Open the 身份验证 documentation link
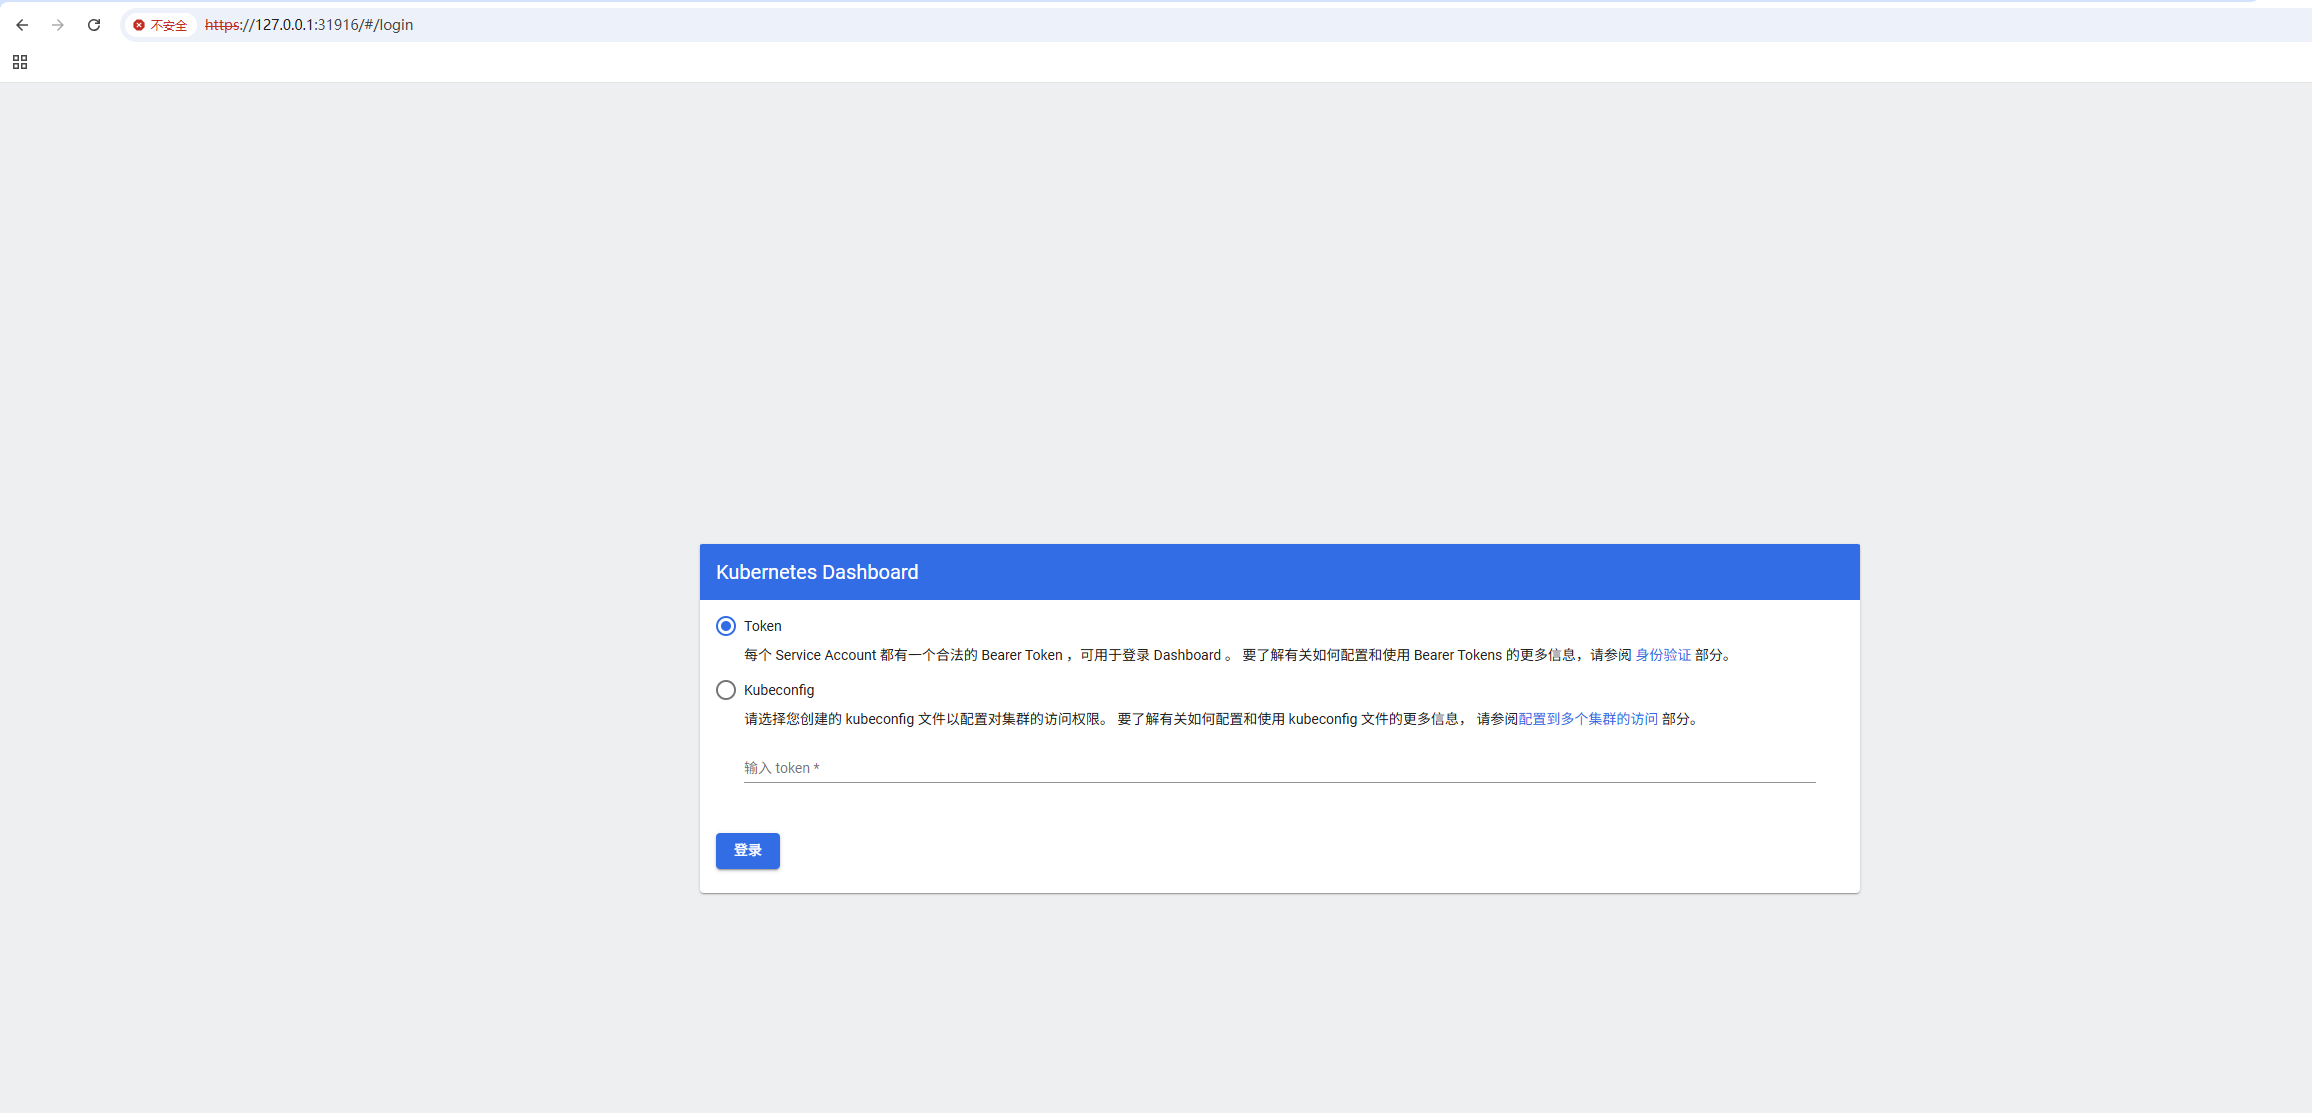The image size is (2312, 1113). pyautogui.click(x=1662, y=655)
